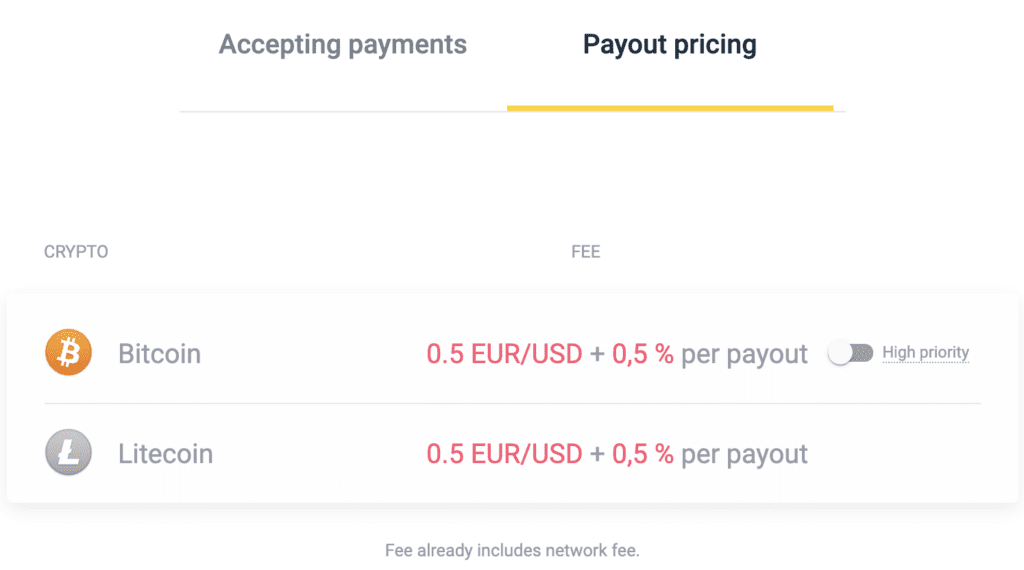The image size is (1024, 570).
Task: Switch to the Accepting payments tab
Action: pyautogui.click(x=343, y=45)
